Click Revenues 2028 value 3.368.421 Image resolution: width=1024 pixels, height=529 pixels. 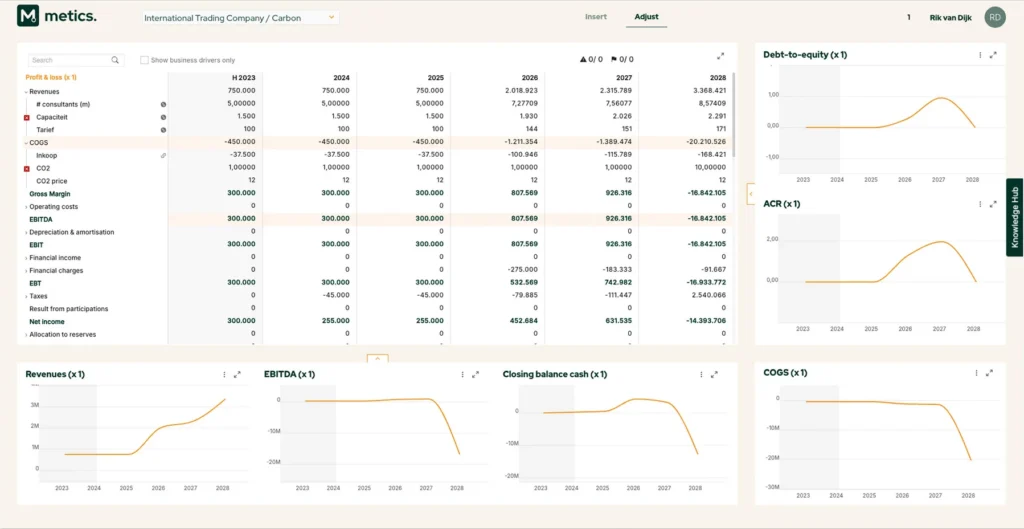[709, 91]
